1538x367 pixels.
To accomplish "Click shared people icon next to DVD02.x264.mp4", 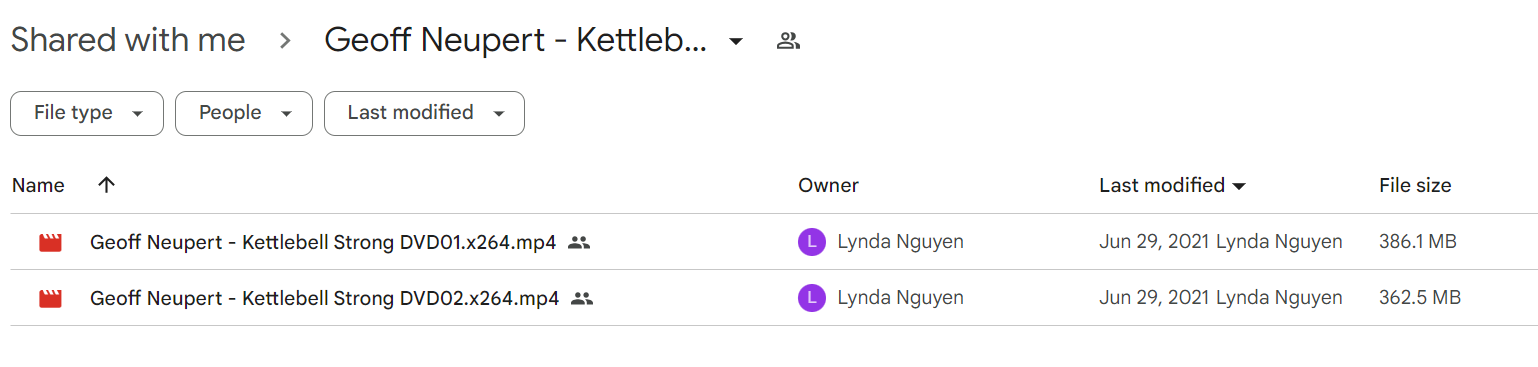I will pyautogui.click(x=582, y=298).
